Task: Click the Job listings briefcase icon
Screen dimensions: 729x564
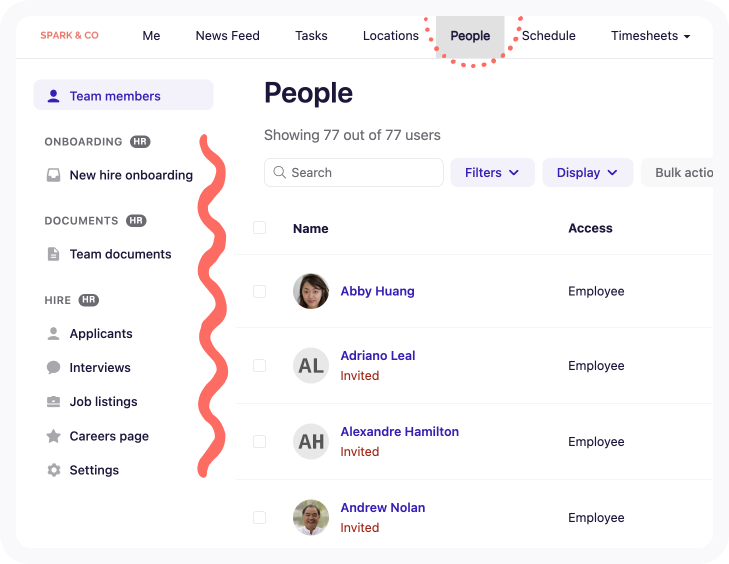Action: 53,401
